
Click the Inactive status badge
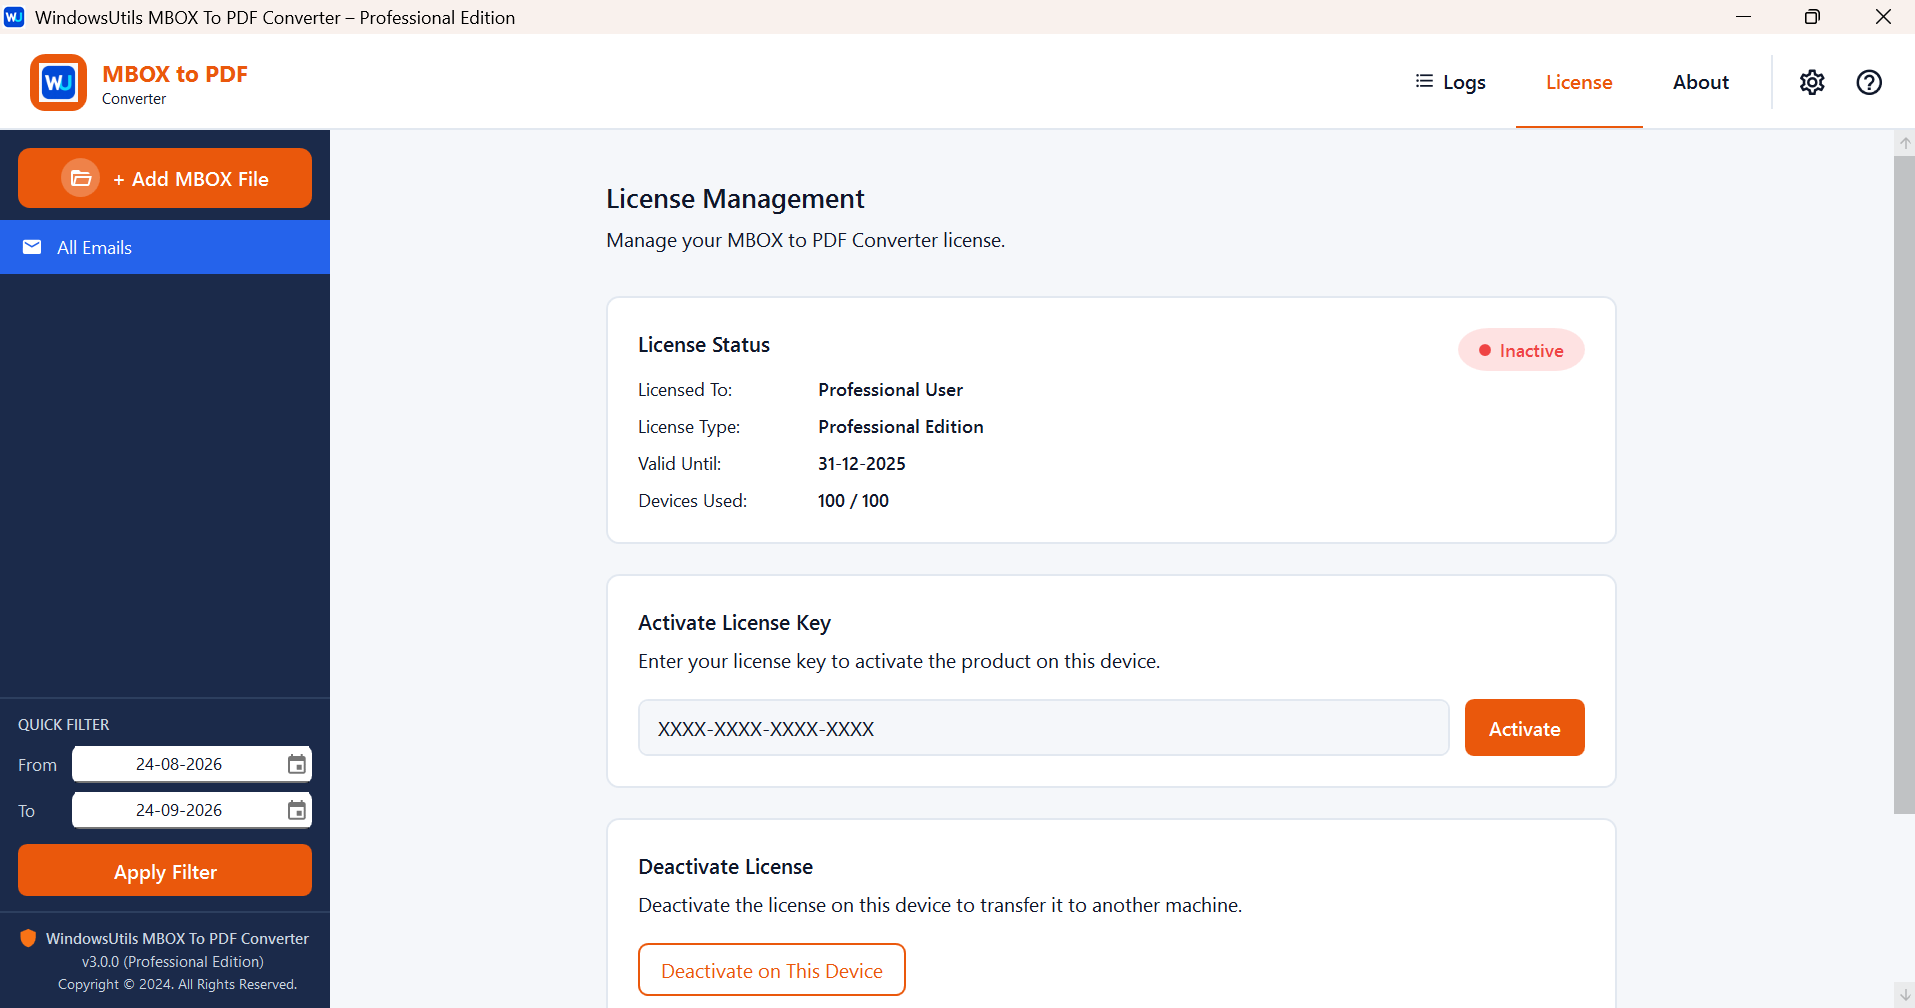point(1521,350)
